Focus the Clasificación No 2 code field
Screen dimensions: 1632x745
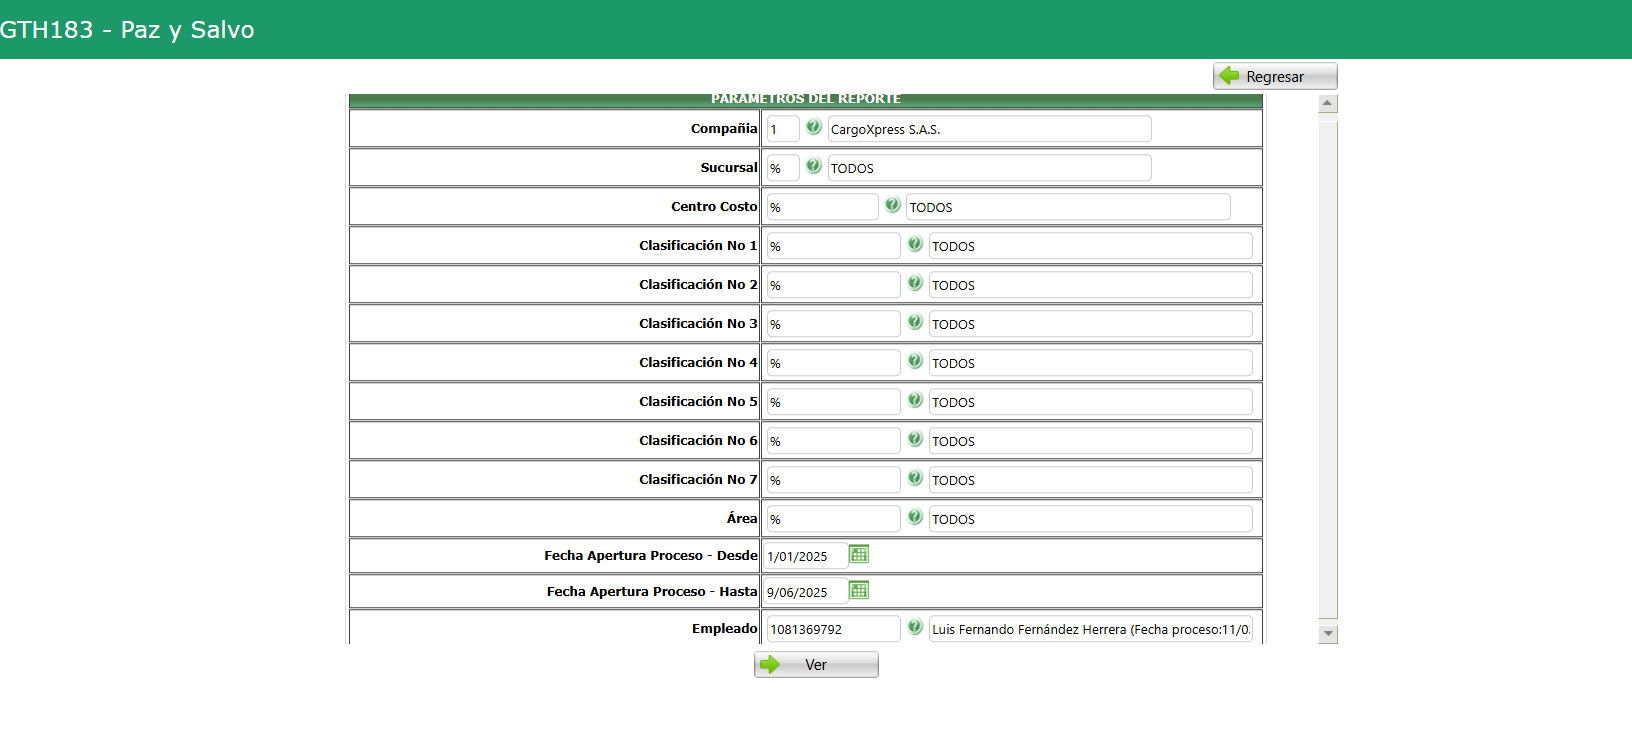[833, 285]
